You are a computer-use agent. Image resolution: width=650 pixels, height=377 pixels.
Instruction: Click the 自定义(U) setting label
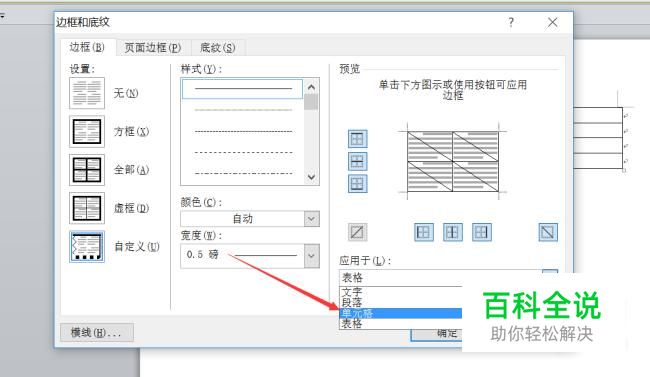pyautogui.click(x=137, y=247)
